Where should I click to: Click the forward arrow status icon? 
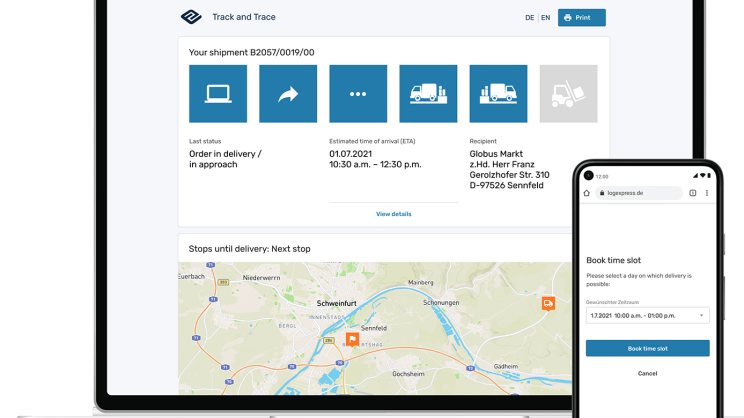288,94
